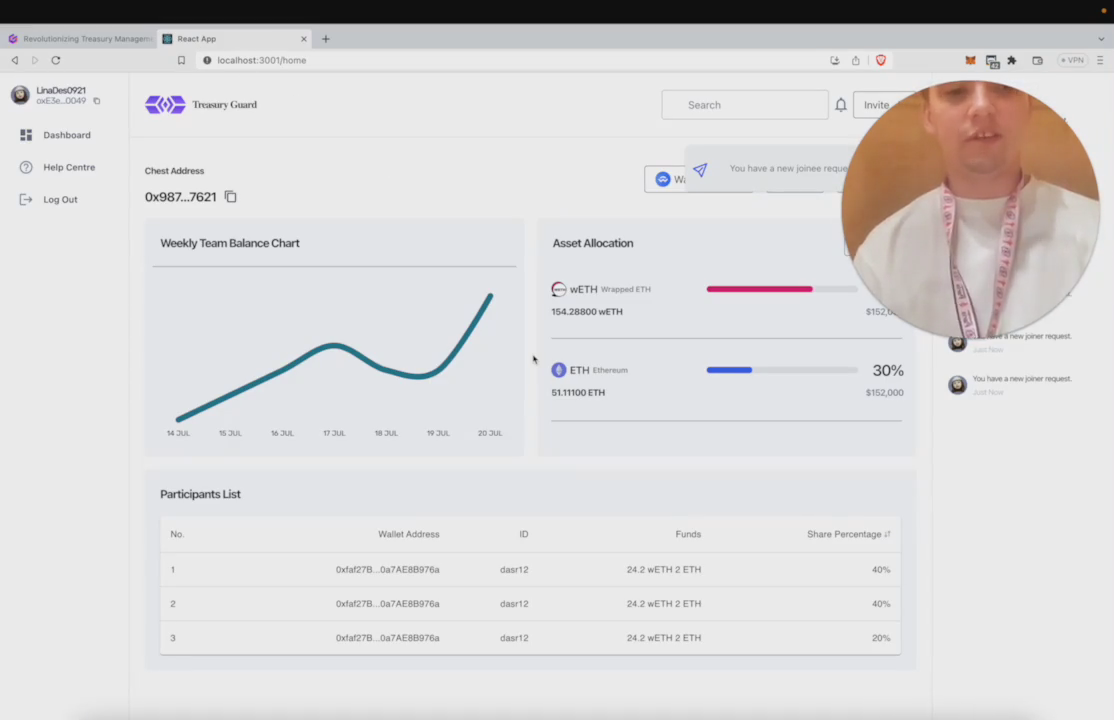
Task: Click the "Share Percentage" column header
Action: [x=844, y=534]
